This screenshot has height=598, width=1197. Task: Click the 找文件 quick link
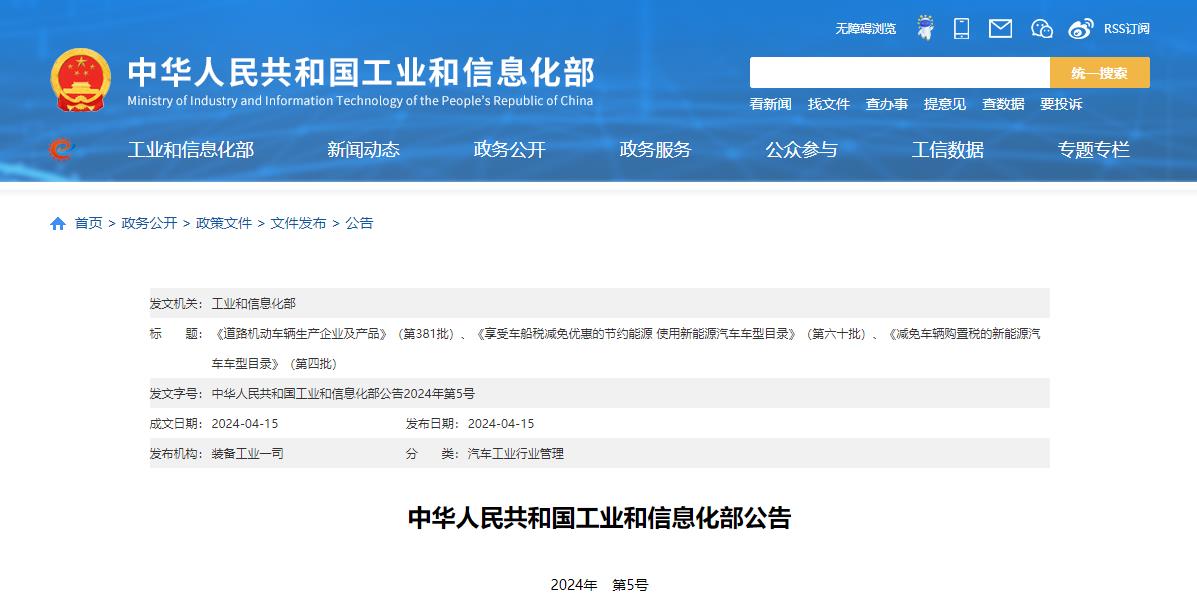[x=828, y=104]
